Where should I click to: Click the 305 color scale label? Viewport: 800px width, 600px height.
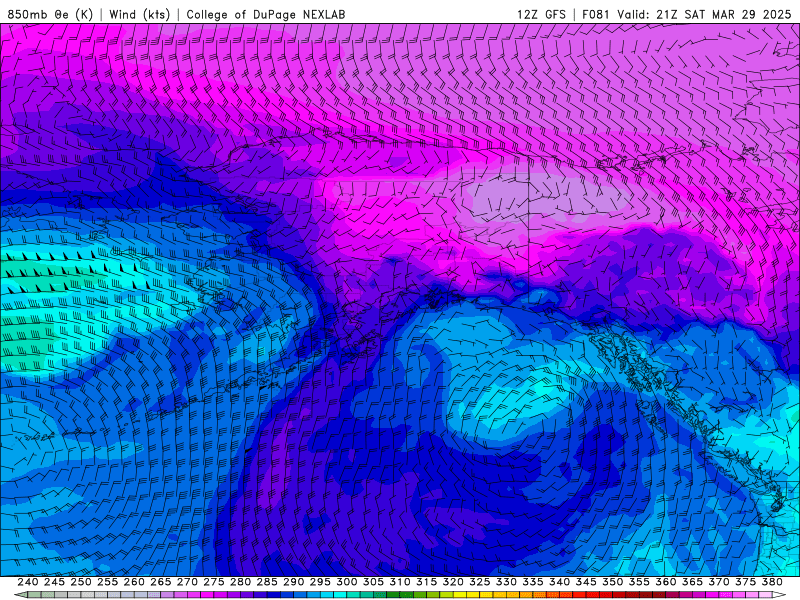[x=373, y=582]
